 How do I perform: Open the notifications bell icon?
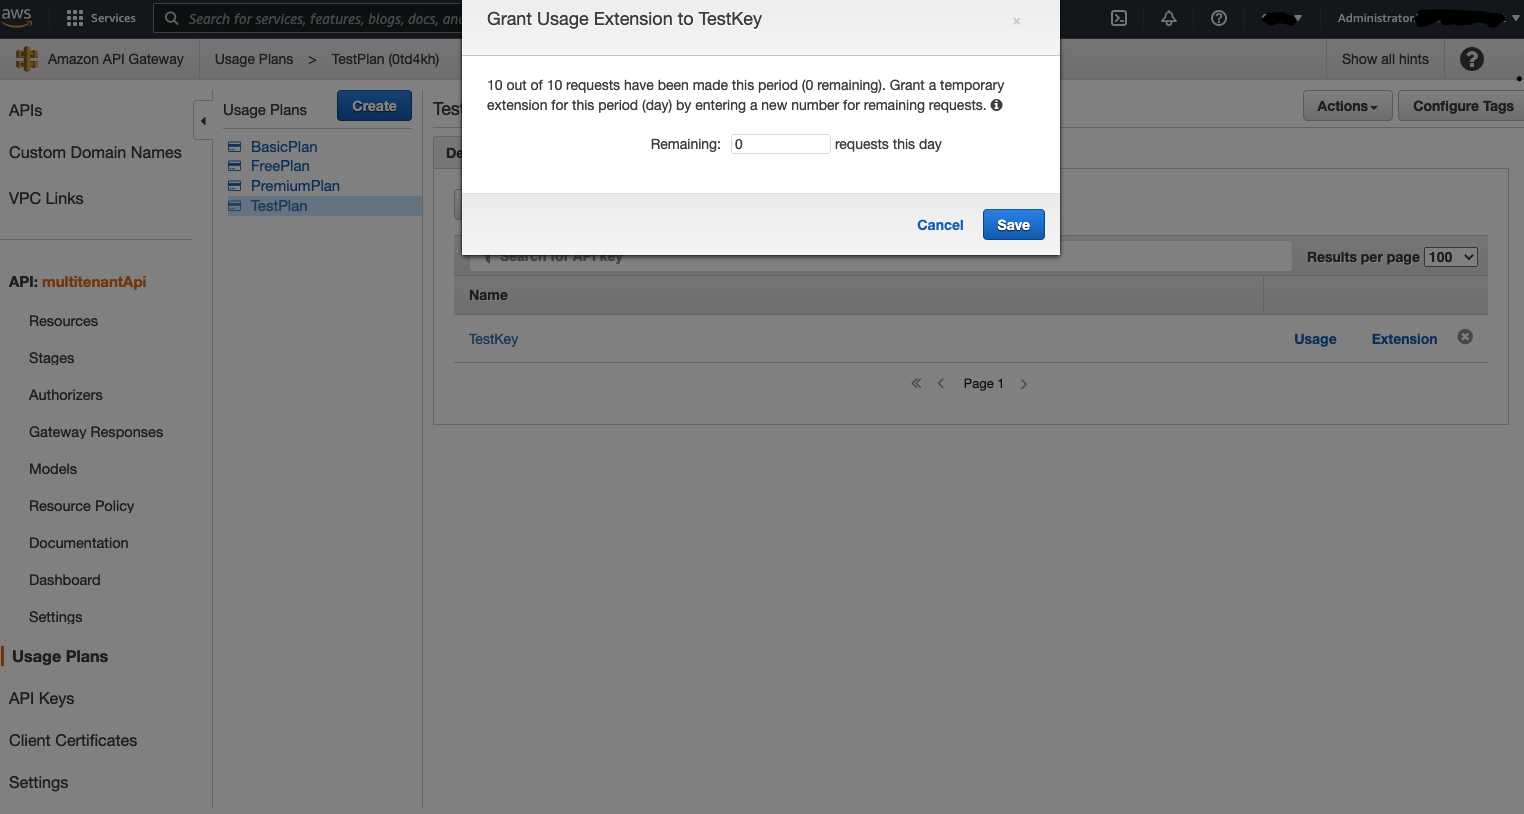[1169, 18]
